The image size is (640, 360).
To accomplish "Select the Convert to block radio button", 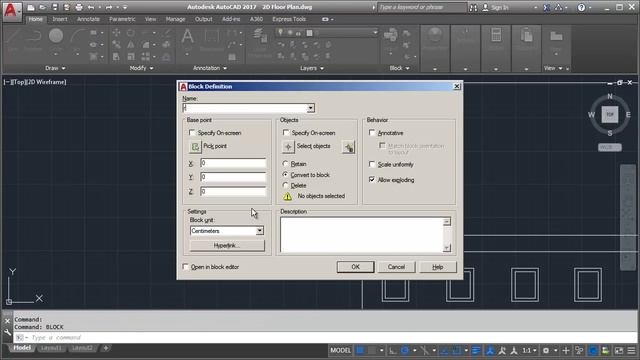I will tap(285, 174).
